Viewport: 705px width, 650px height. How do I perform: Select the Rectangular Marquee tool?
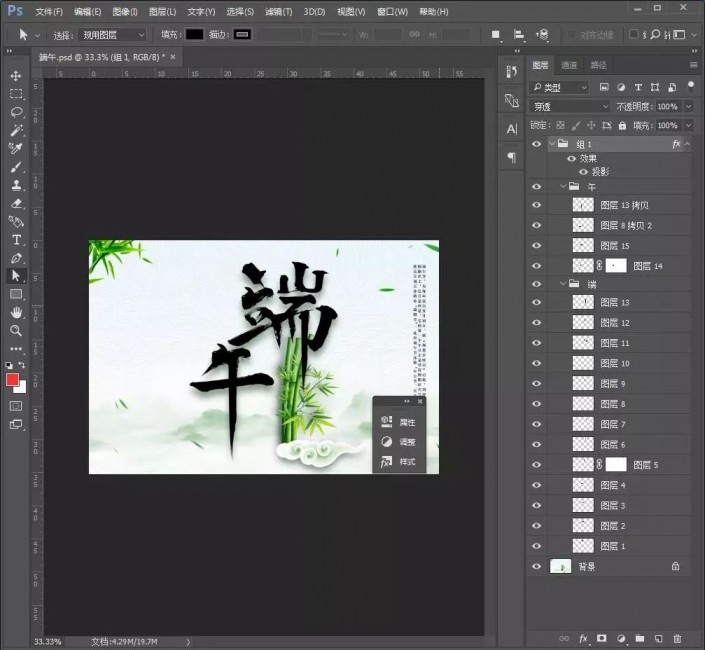coord(16,93)
